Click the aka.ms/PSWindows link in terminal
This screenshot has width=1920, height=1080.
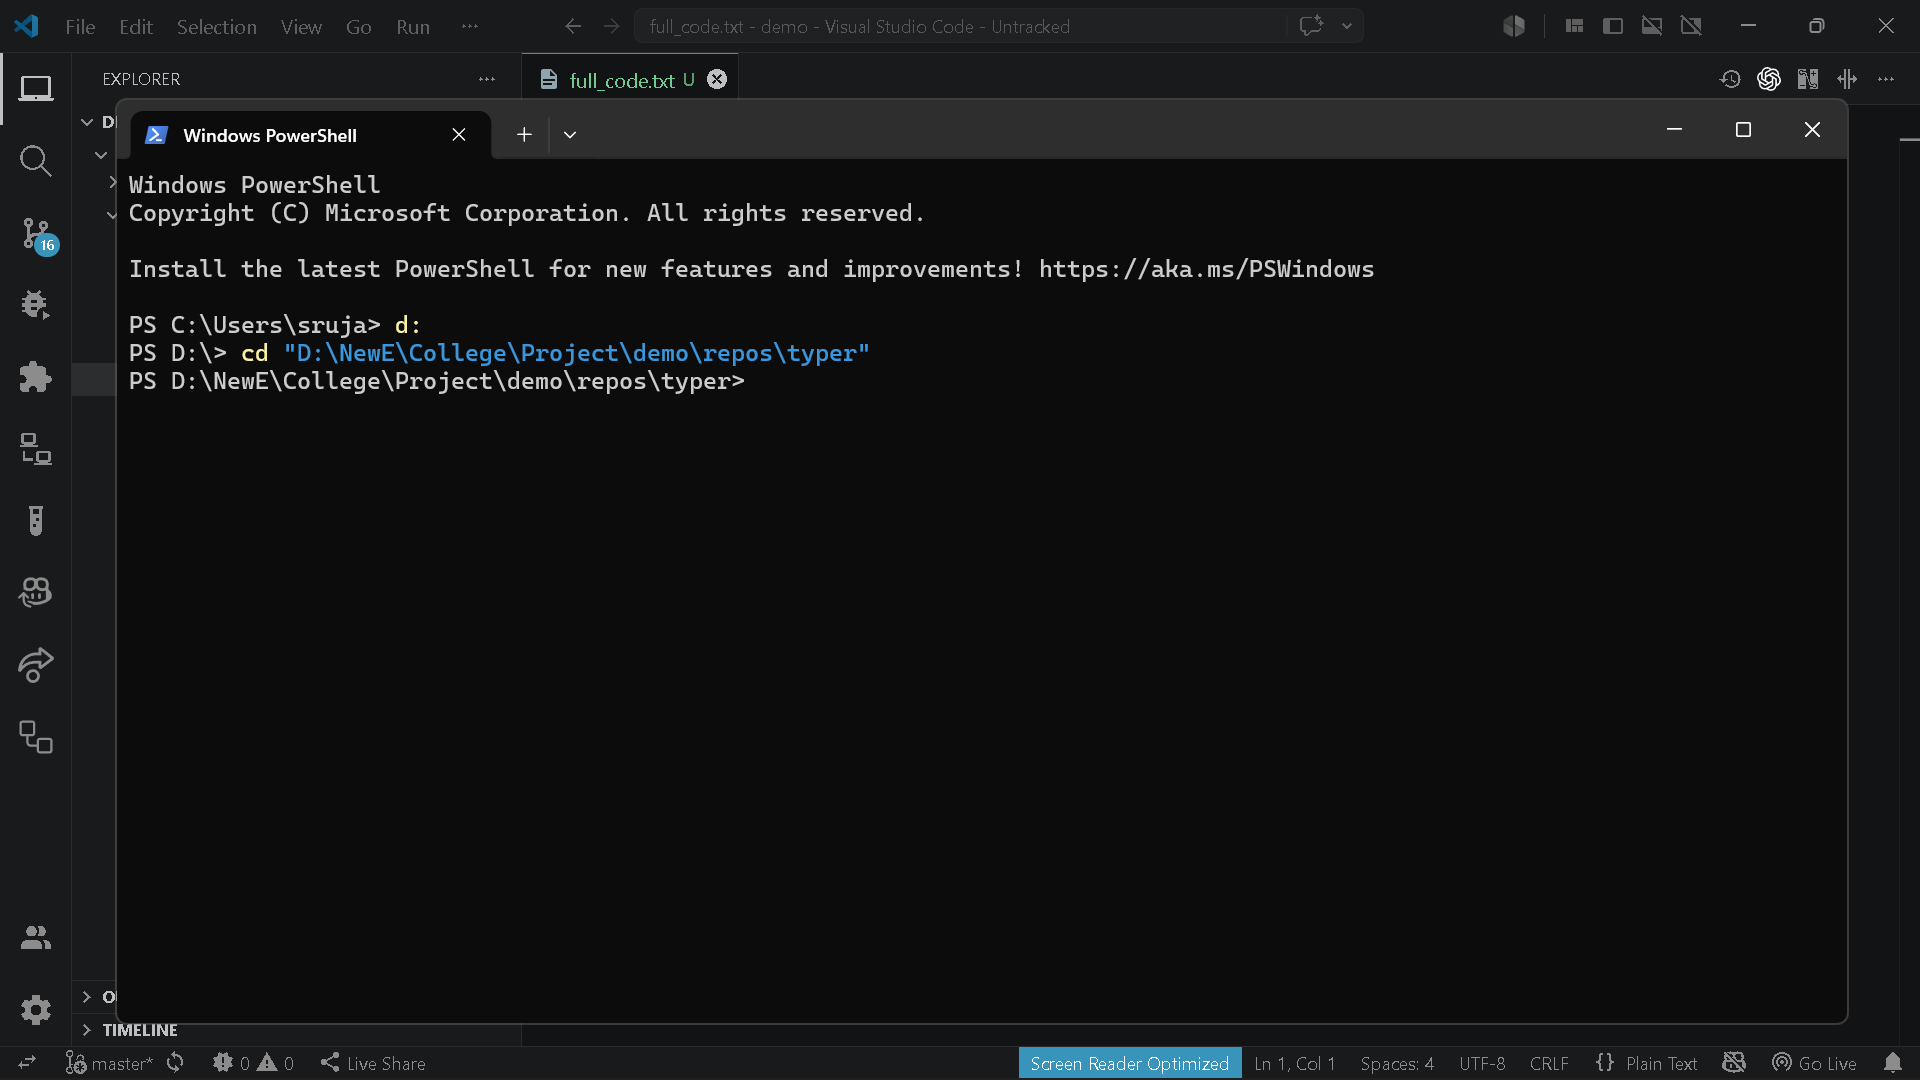pos(1206,269)
